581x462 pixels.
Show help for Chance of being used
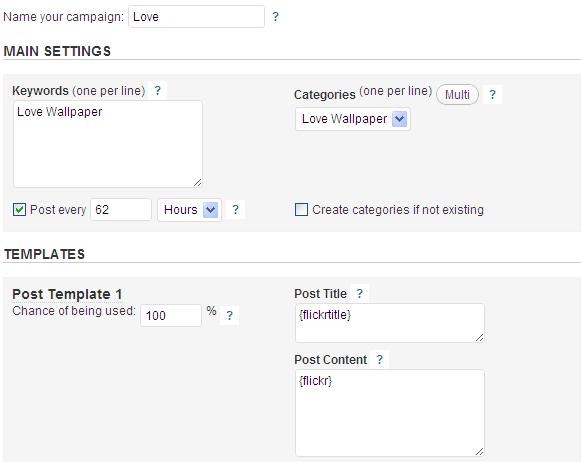coord(230,315)
